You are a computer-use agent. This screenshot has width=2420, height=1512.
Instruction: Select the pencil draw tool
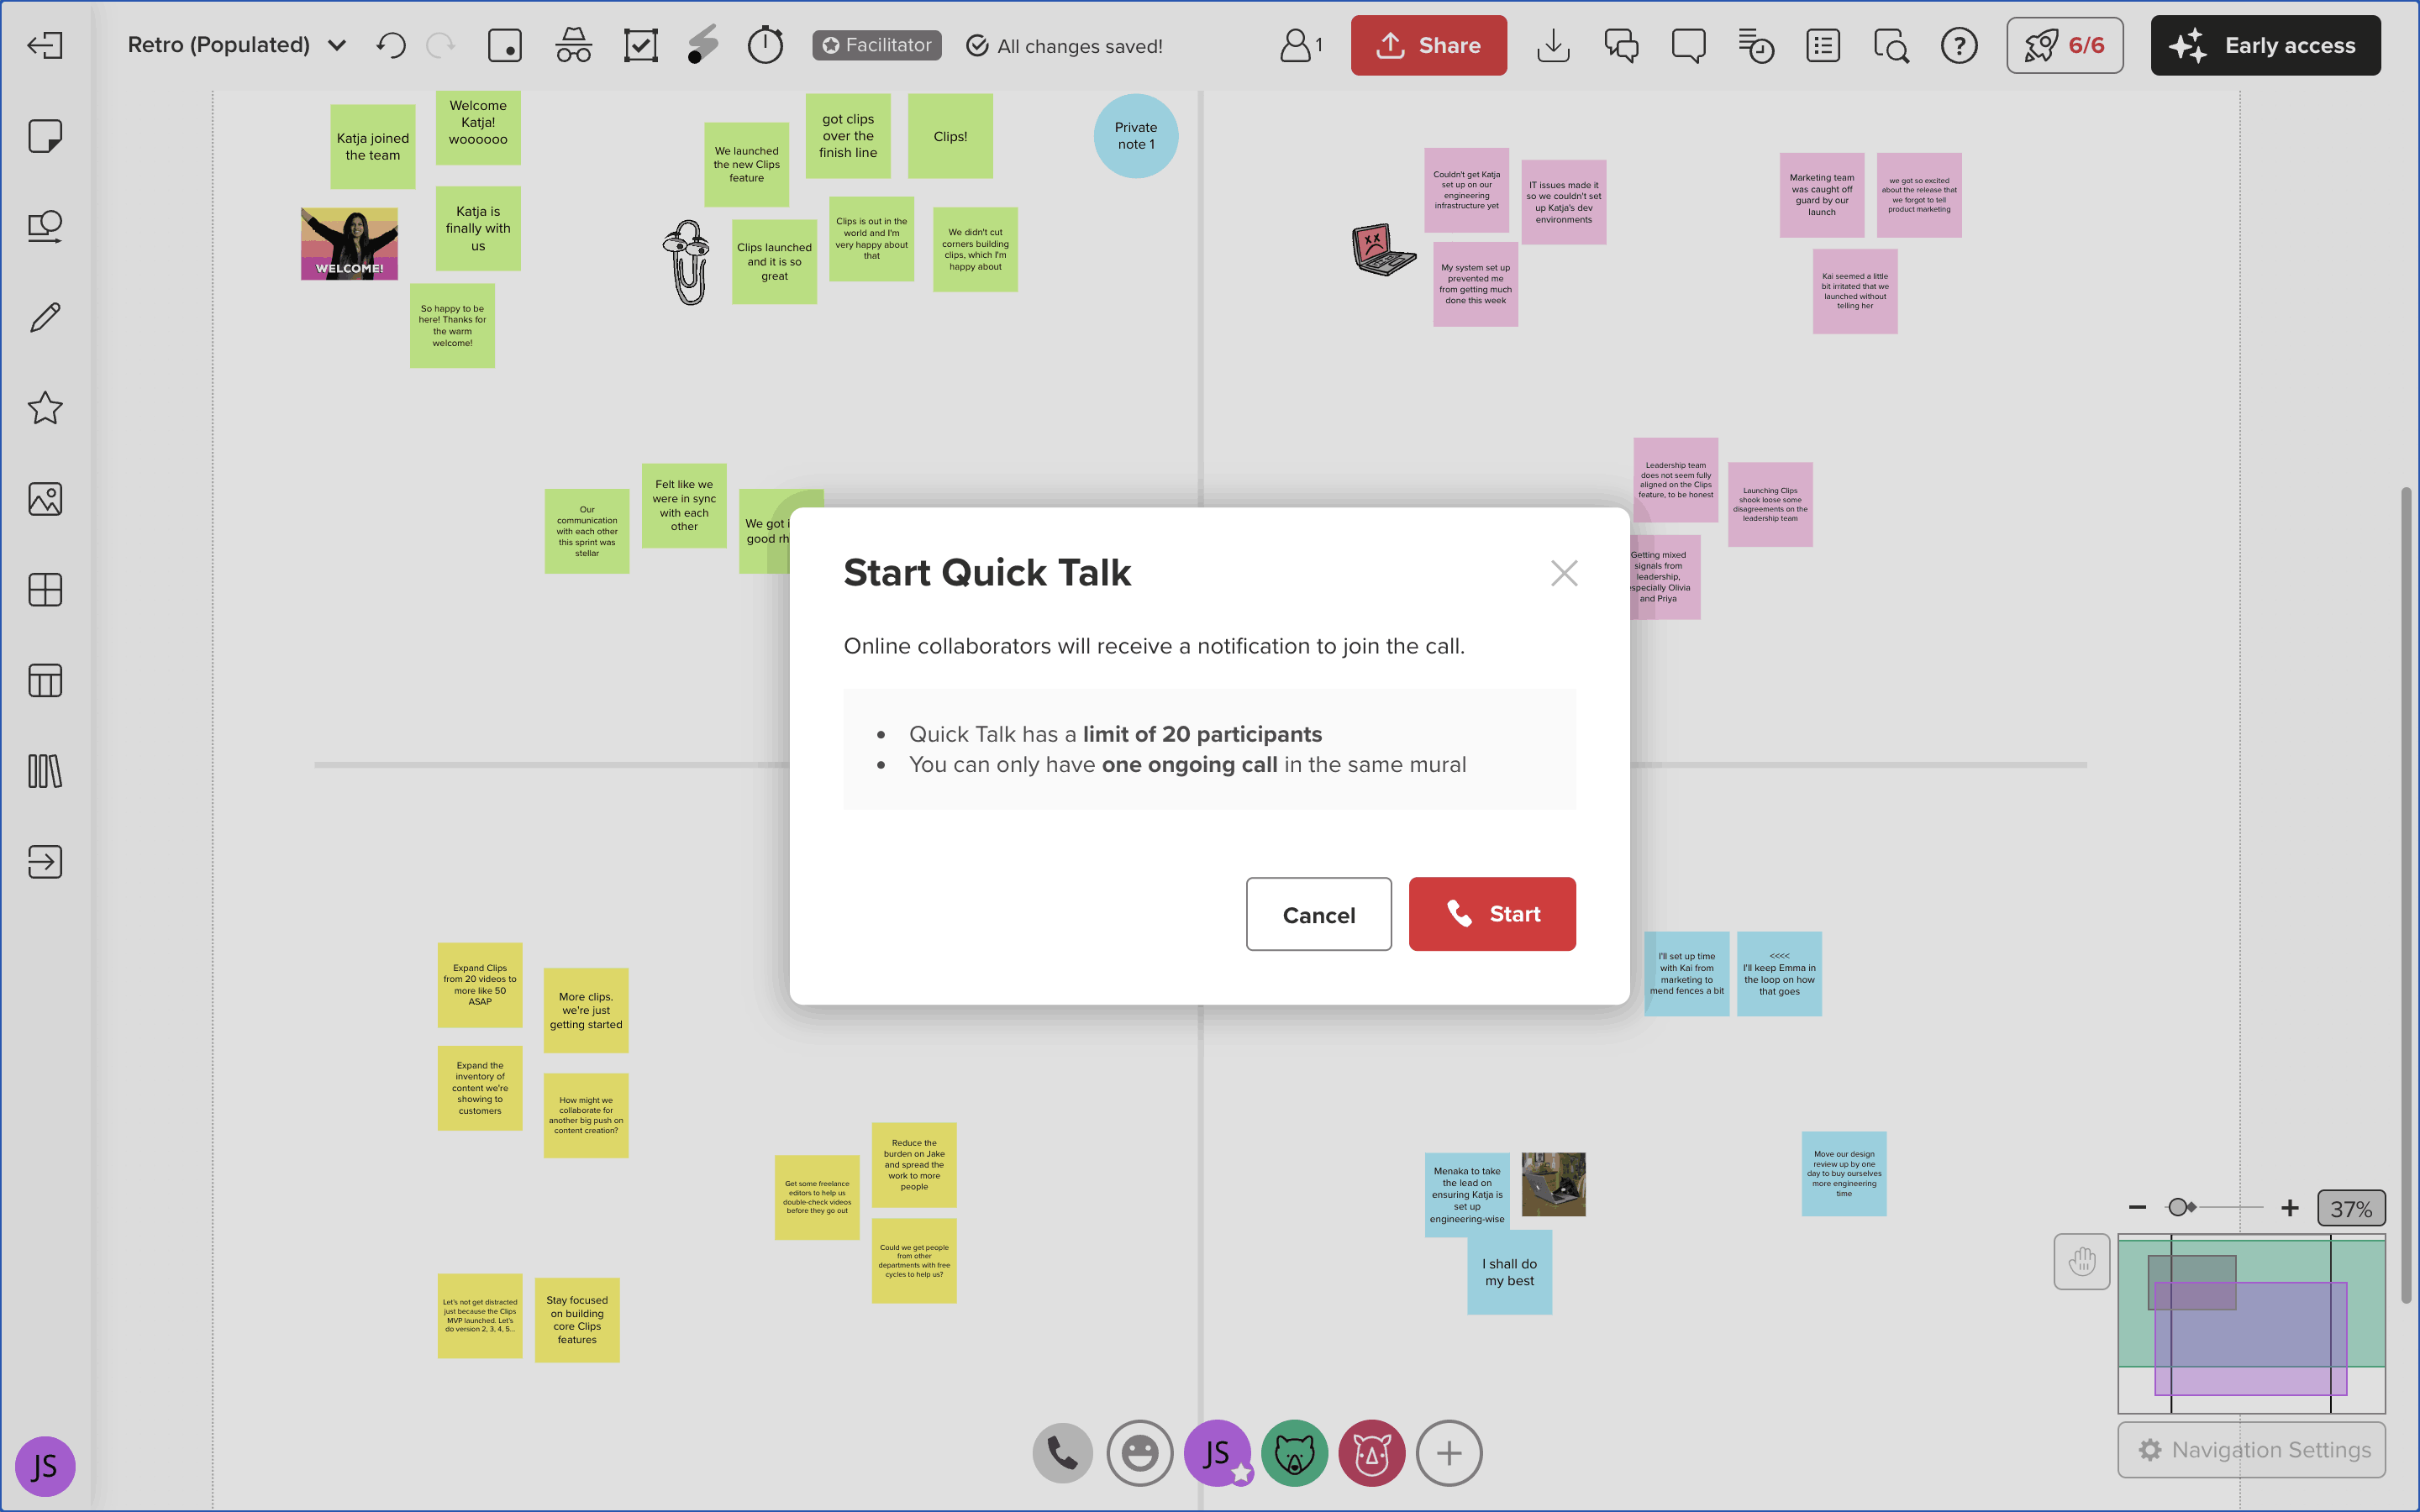(45, 318)
